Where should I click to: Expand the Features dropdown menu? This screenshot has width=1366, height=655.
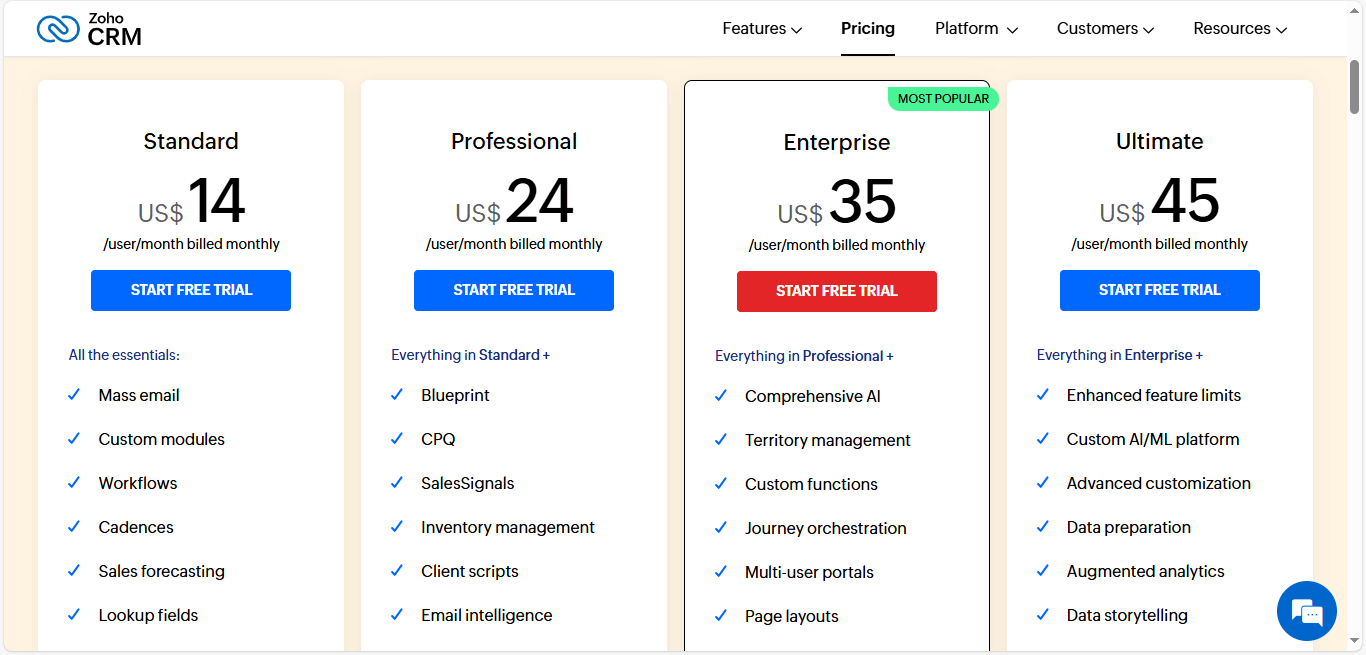762,29
